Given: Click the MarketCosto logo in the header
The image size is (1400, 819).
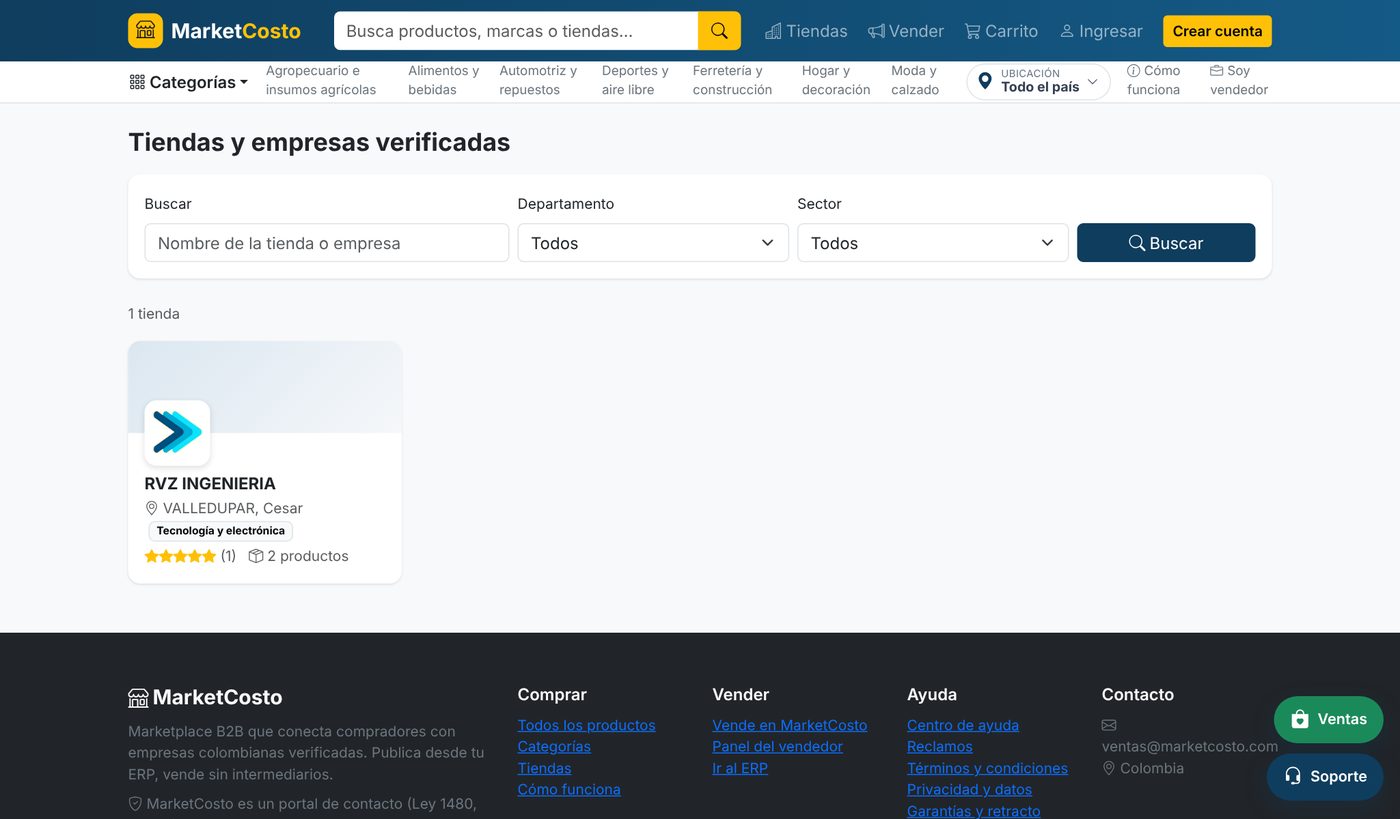Looking at the screenshot, I should (x=214, y=31).
